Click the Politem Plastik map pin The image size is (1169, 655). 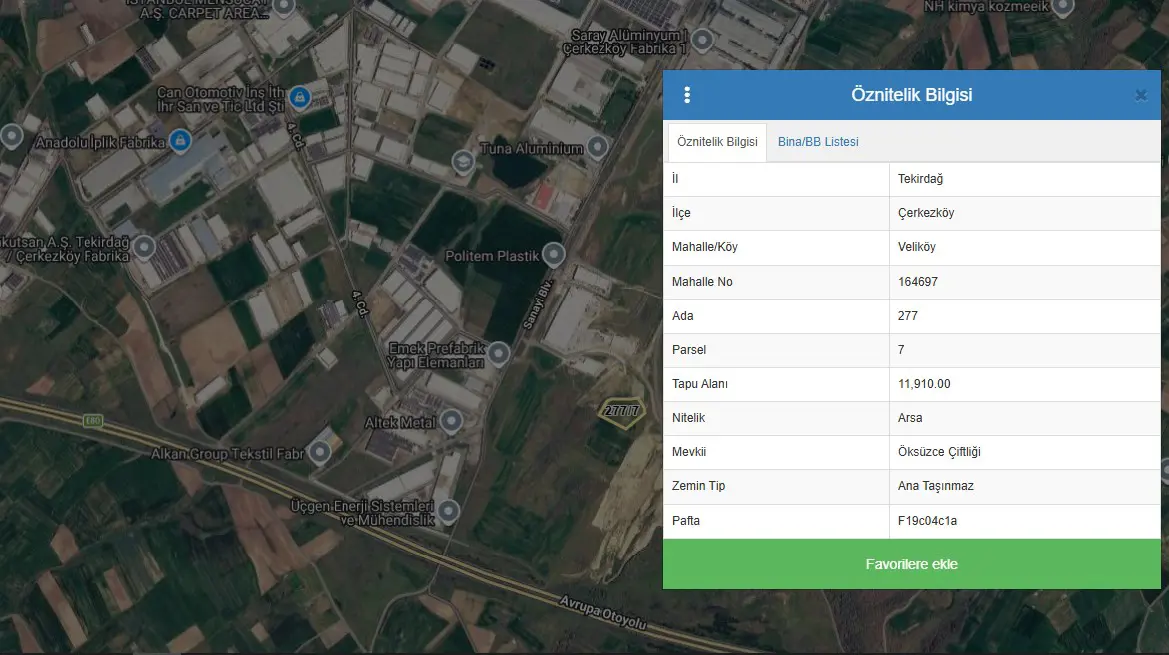553,255
